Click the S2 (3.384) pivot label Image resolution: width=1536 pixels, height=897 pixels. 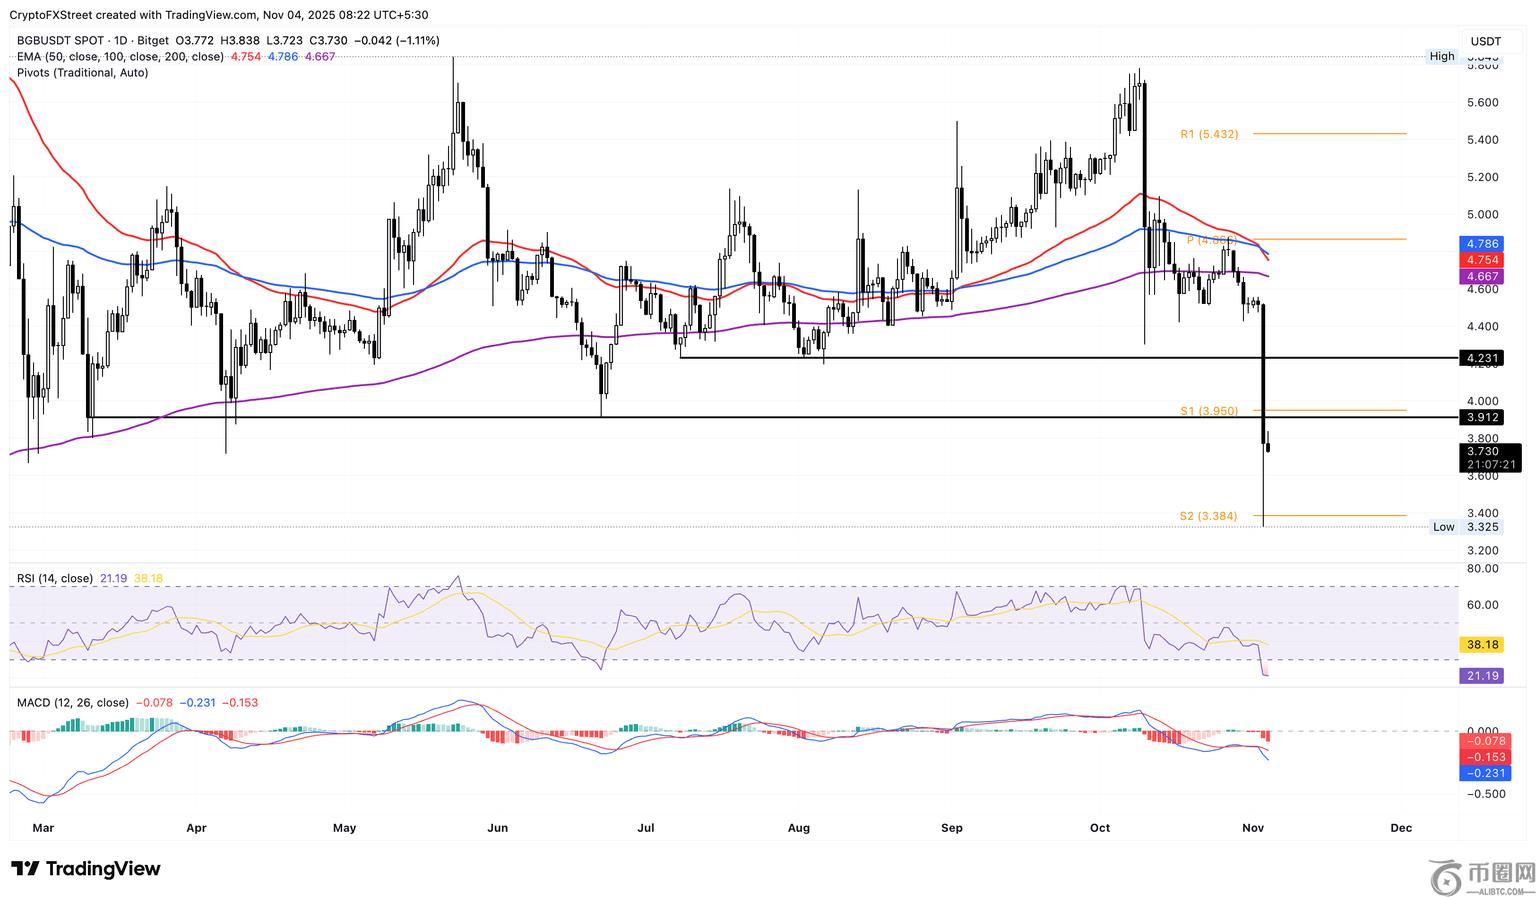click(x=1208, y=516)
